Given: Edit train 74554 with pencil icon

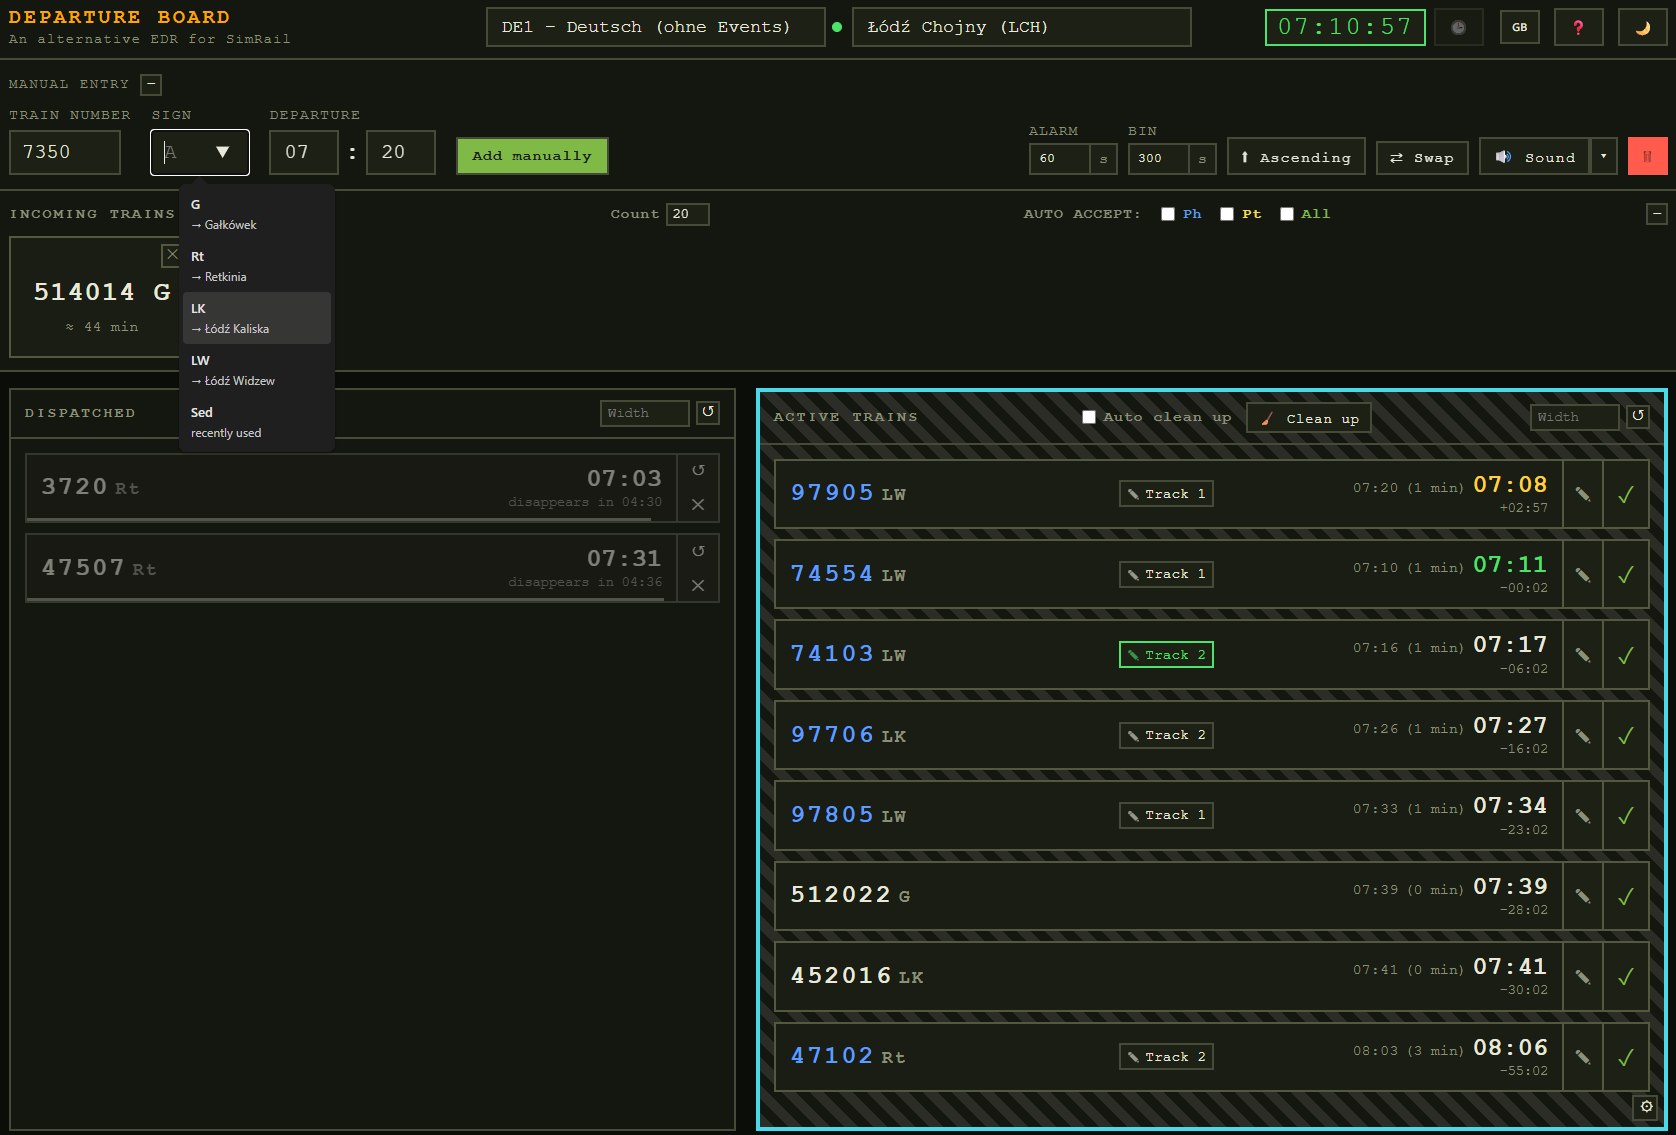Looking at the screenshot, I should 1582,575.
